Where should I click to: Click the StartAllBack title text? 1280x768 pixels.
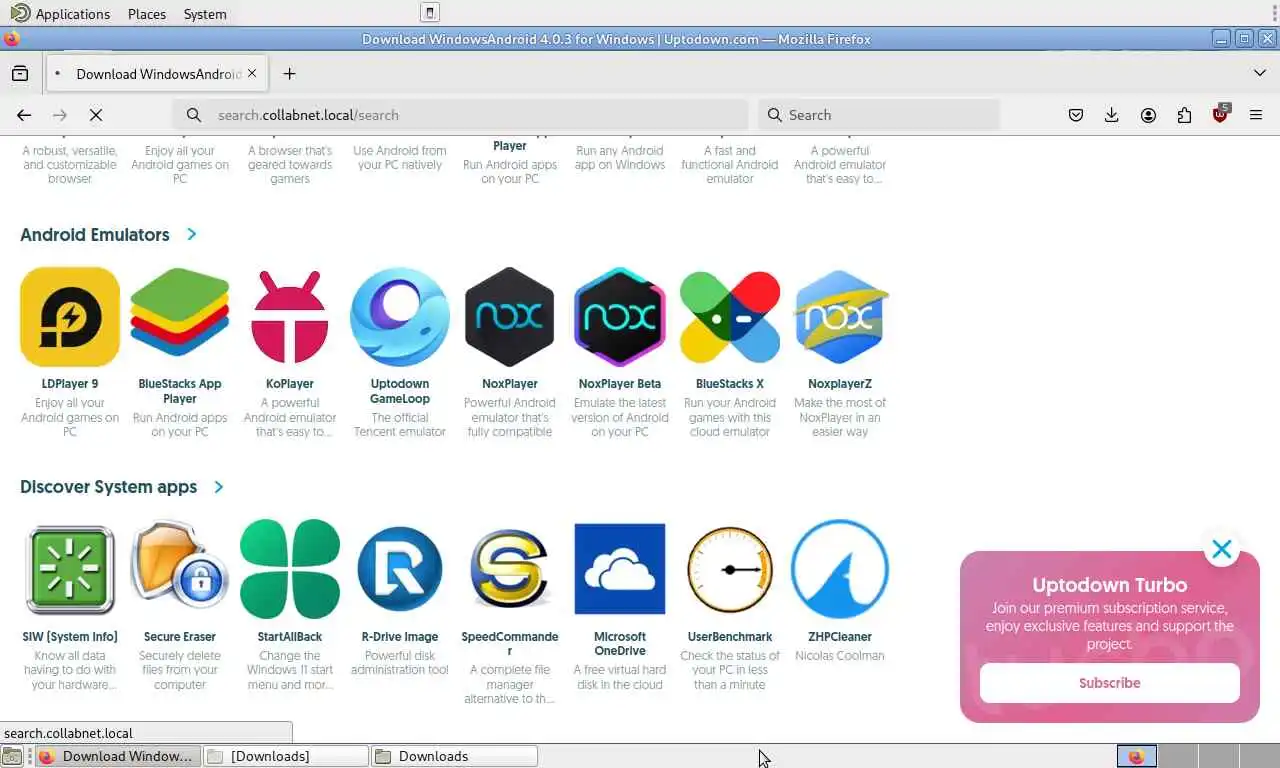click(290, 637)
